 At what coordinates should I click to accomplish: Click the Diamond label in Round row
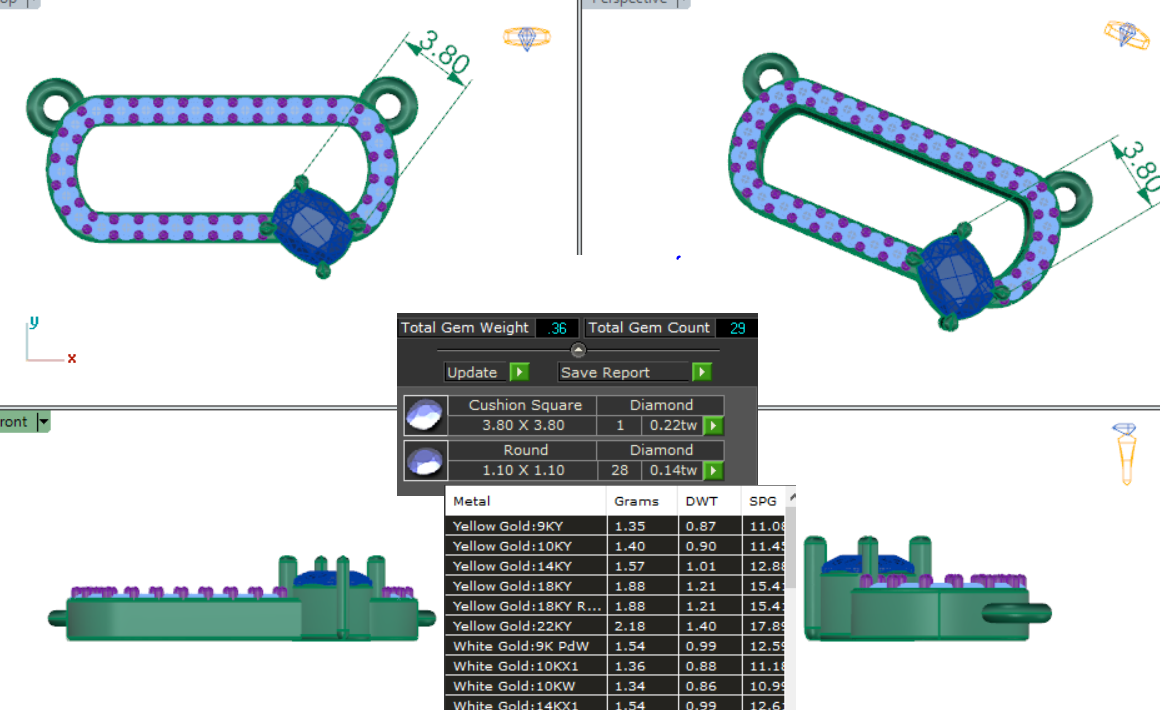(661, 450)
